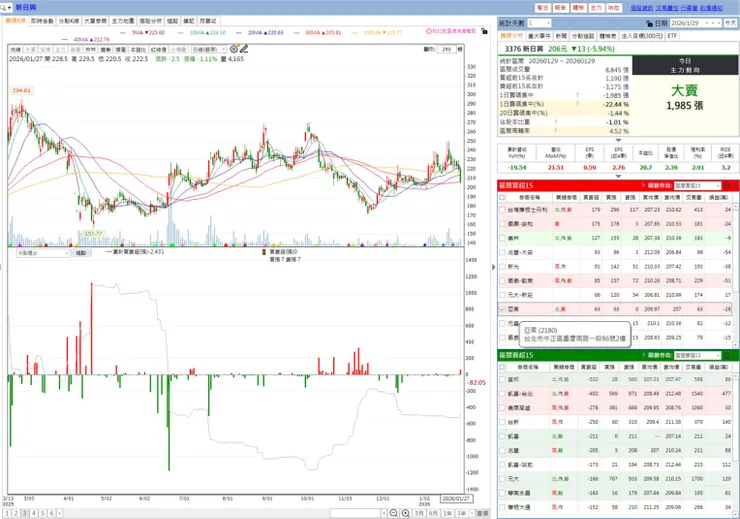
Task: Click next arrow after page 6
Action: point(59,513)
